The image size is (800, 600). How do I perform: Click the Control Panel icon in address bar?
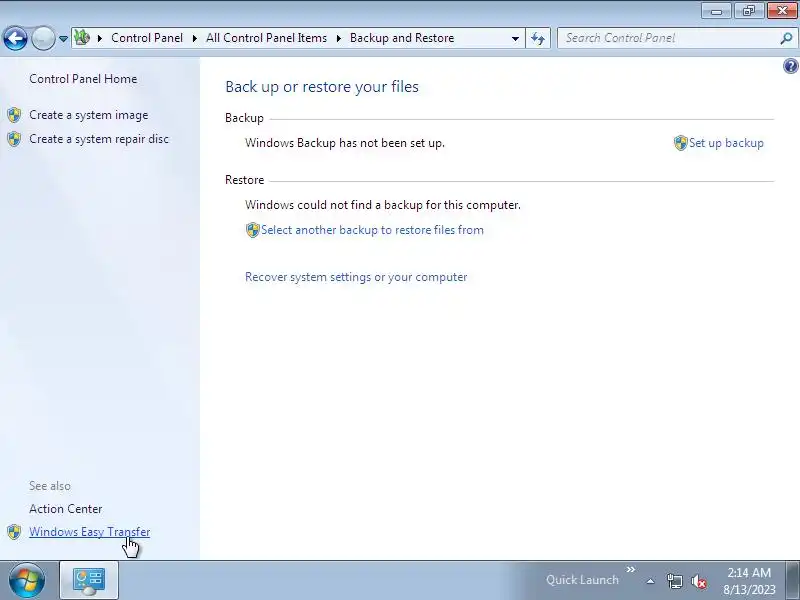point(82,38)
